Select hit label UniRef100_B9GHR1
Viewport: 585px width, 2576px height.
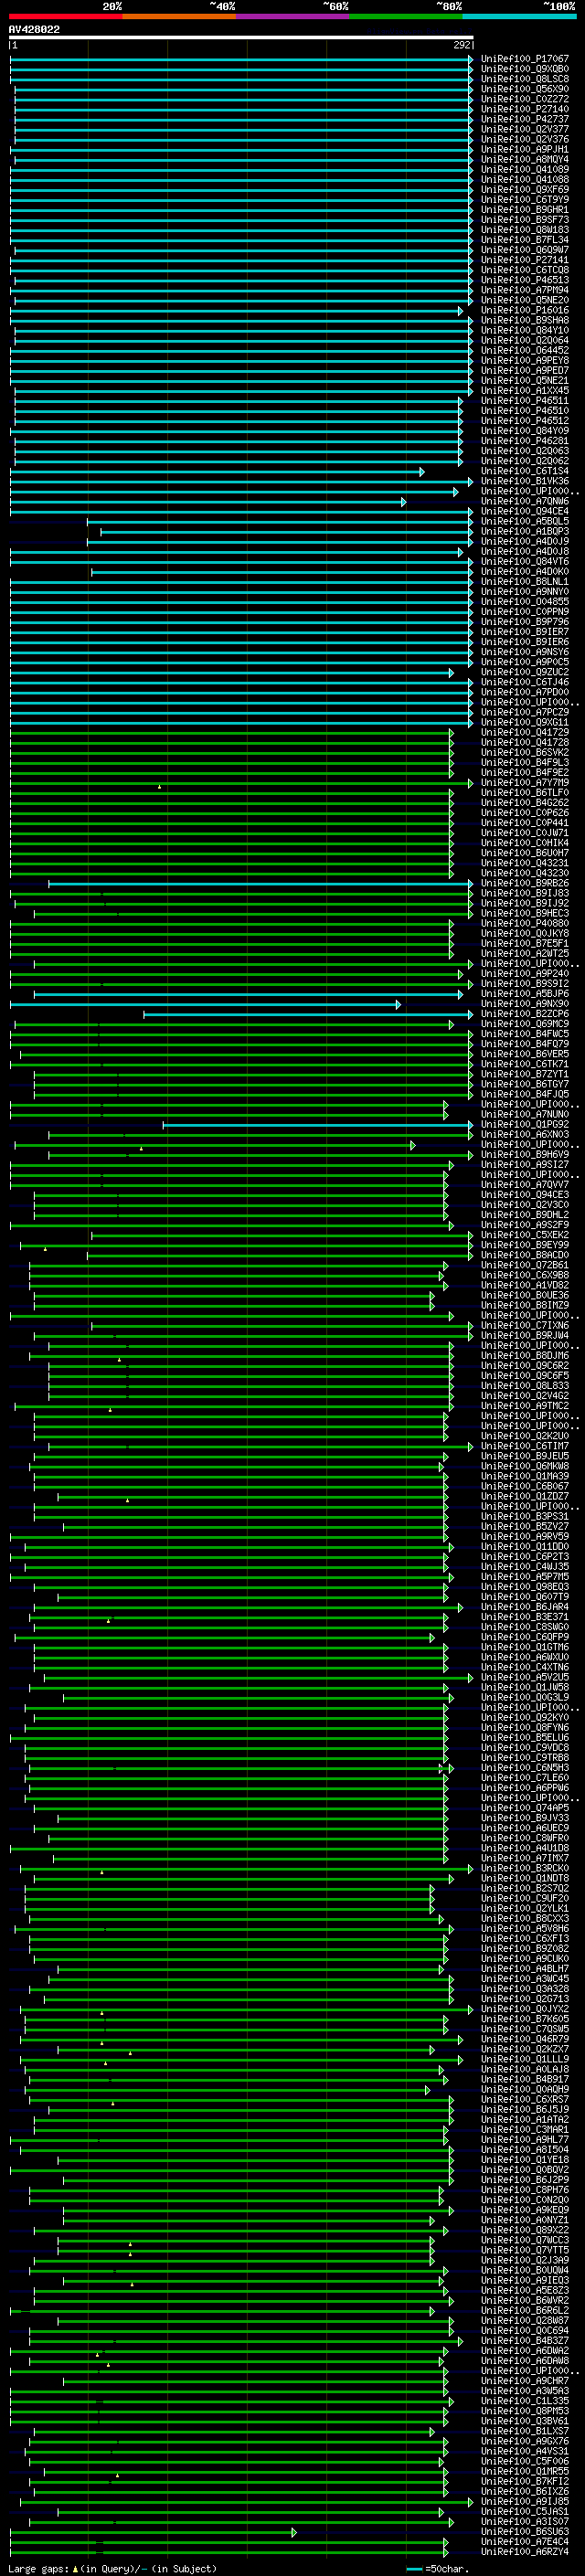[x=524, y=210]
